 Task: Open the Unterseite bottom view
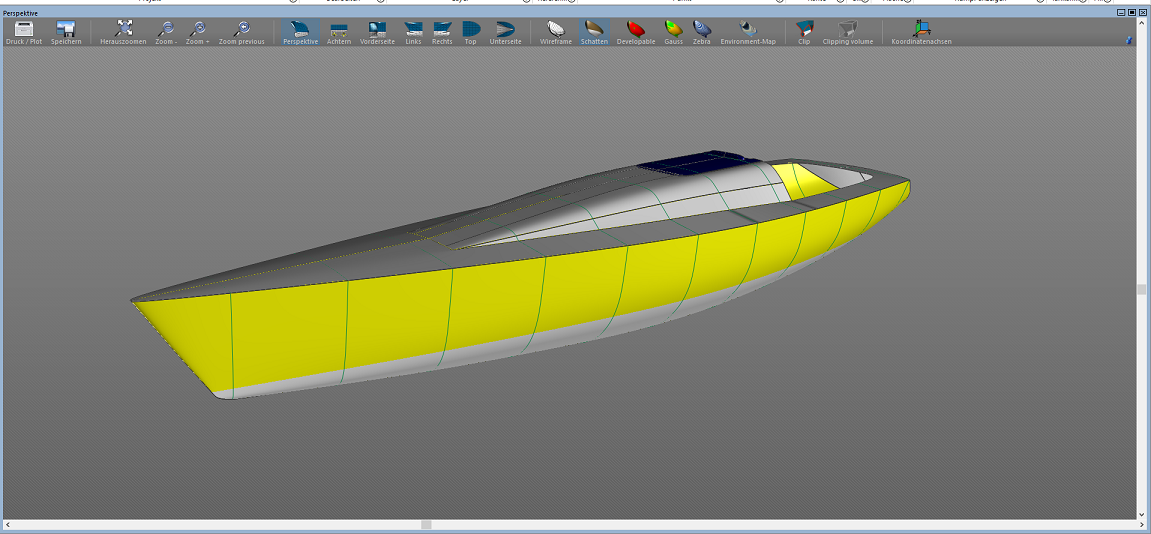[x=505, y=31]
